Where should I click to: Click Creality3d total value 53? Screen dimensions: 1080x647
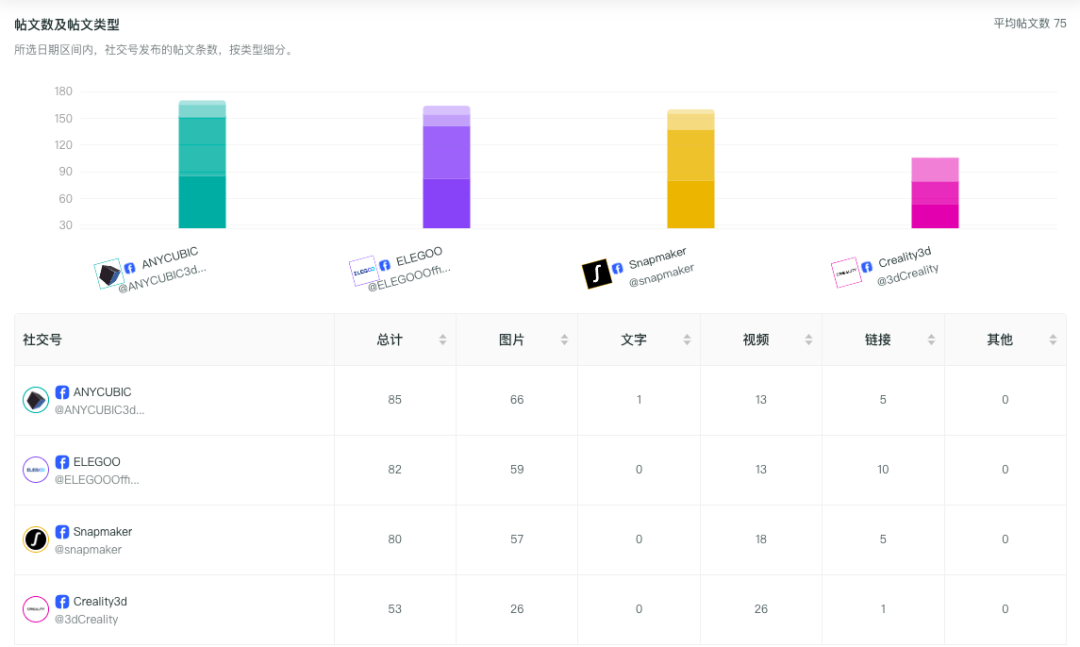click(395, 609)
